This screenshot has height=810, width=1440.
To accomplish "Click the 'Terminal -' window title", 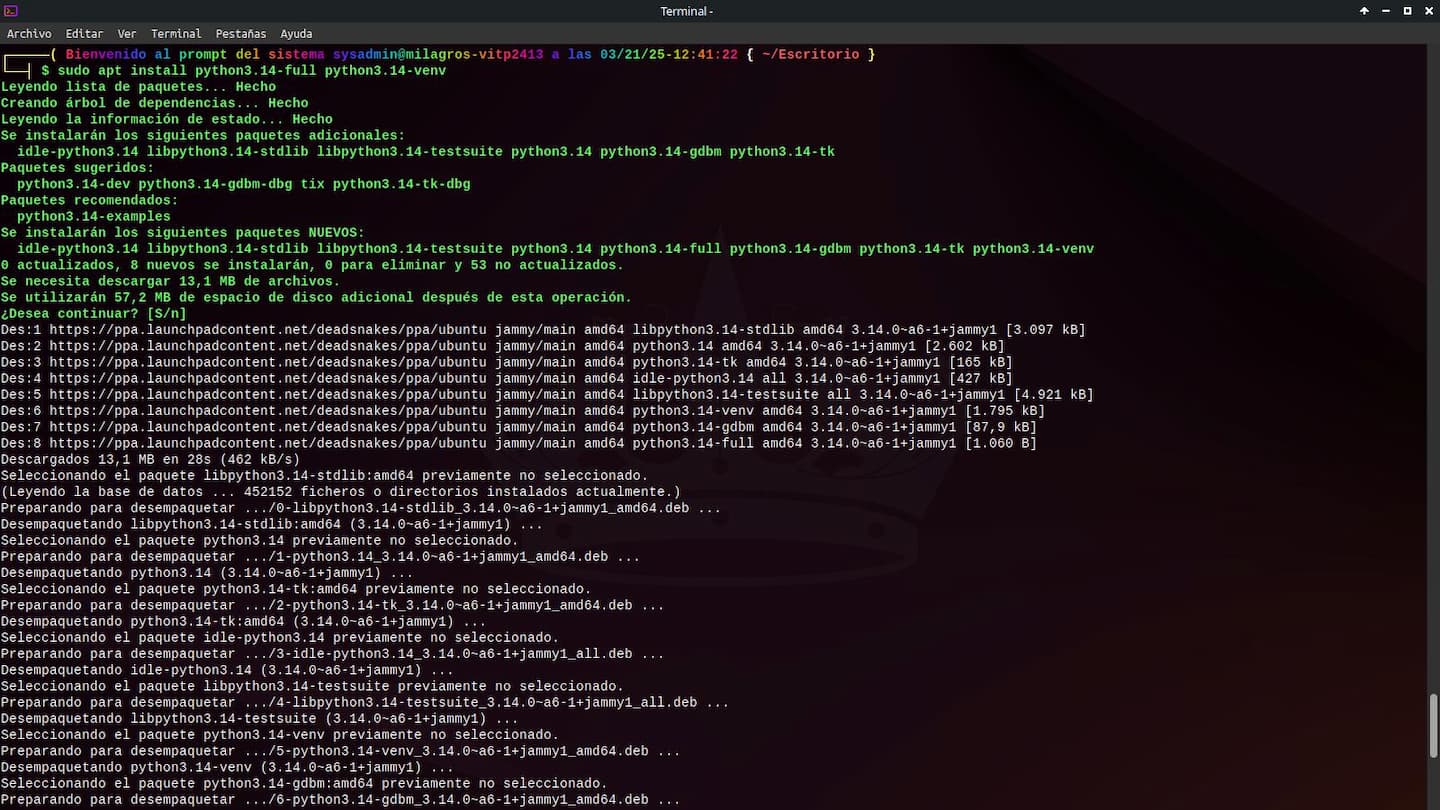I will pos(686,11).
